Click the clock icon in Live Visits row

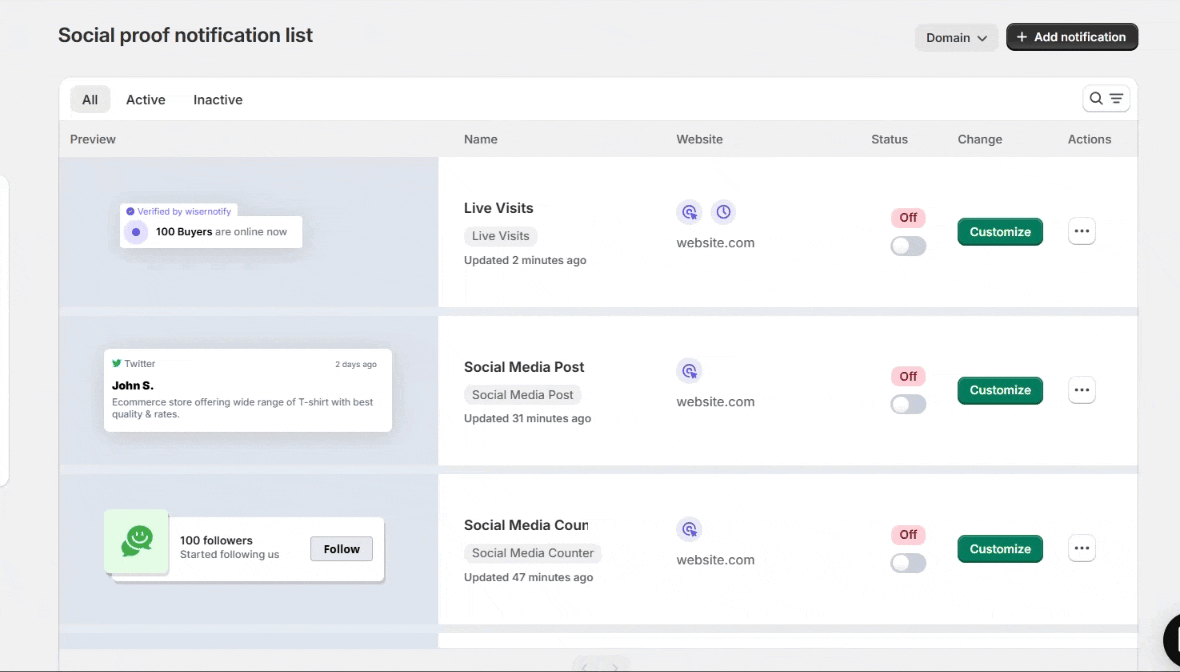723,212
